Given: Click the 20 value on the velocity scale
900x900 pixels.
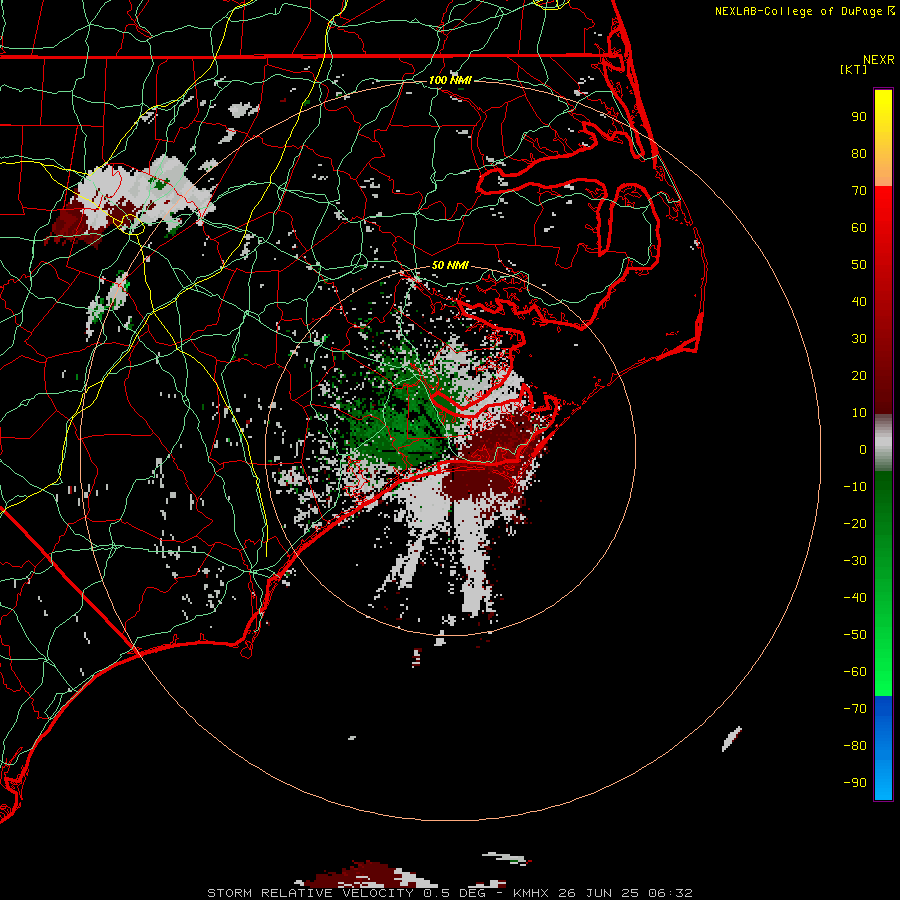Looking at the screenshot, I should click(x=859, y=375).
